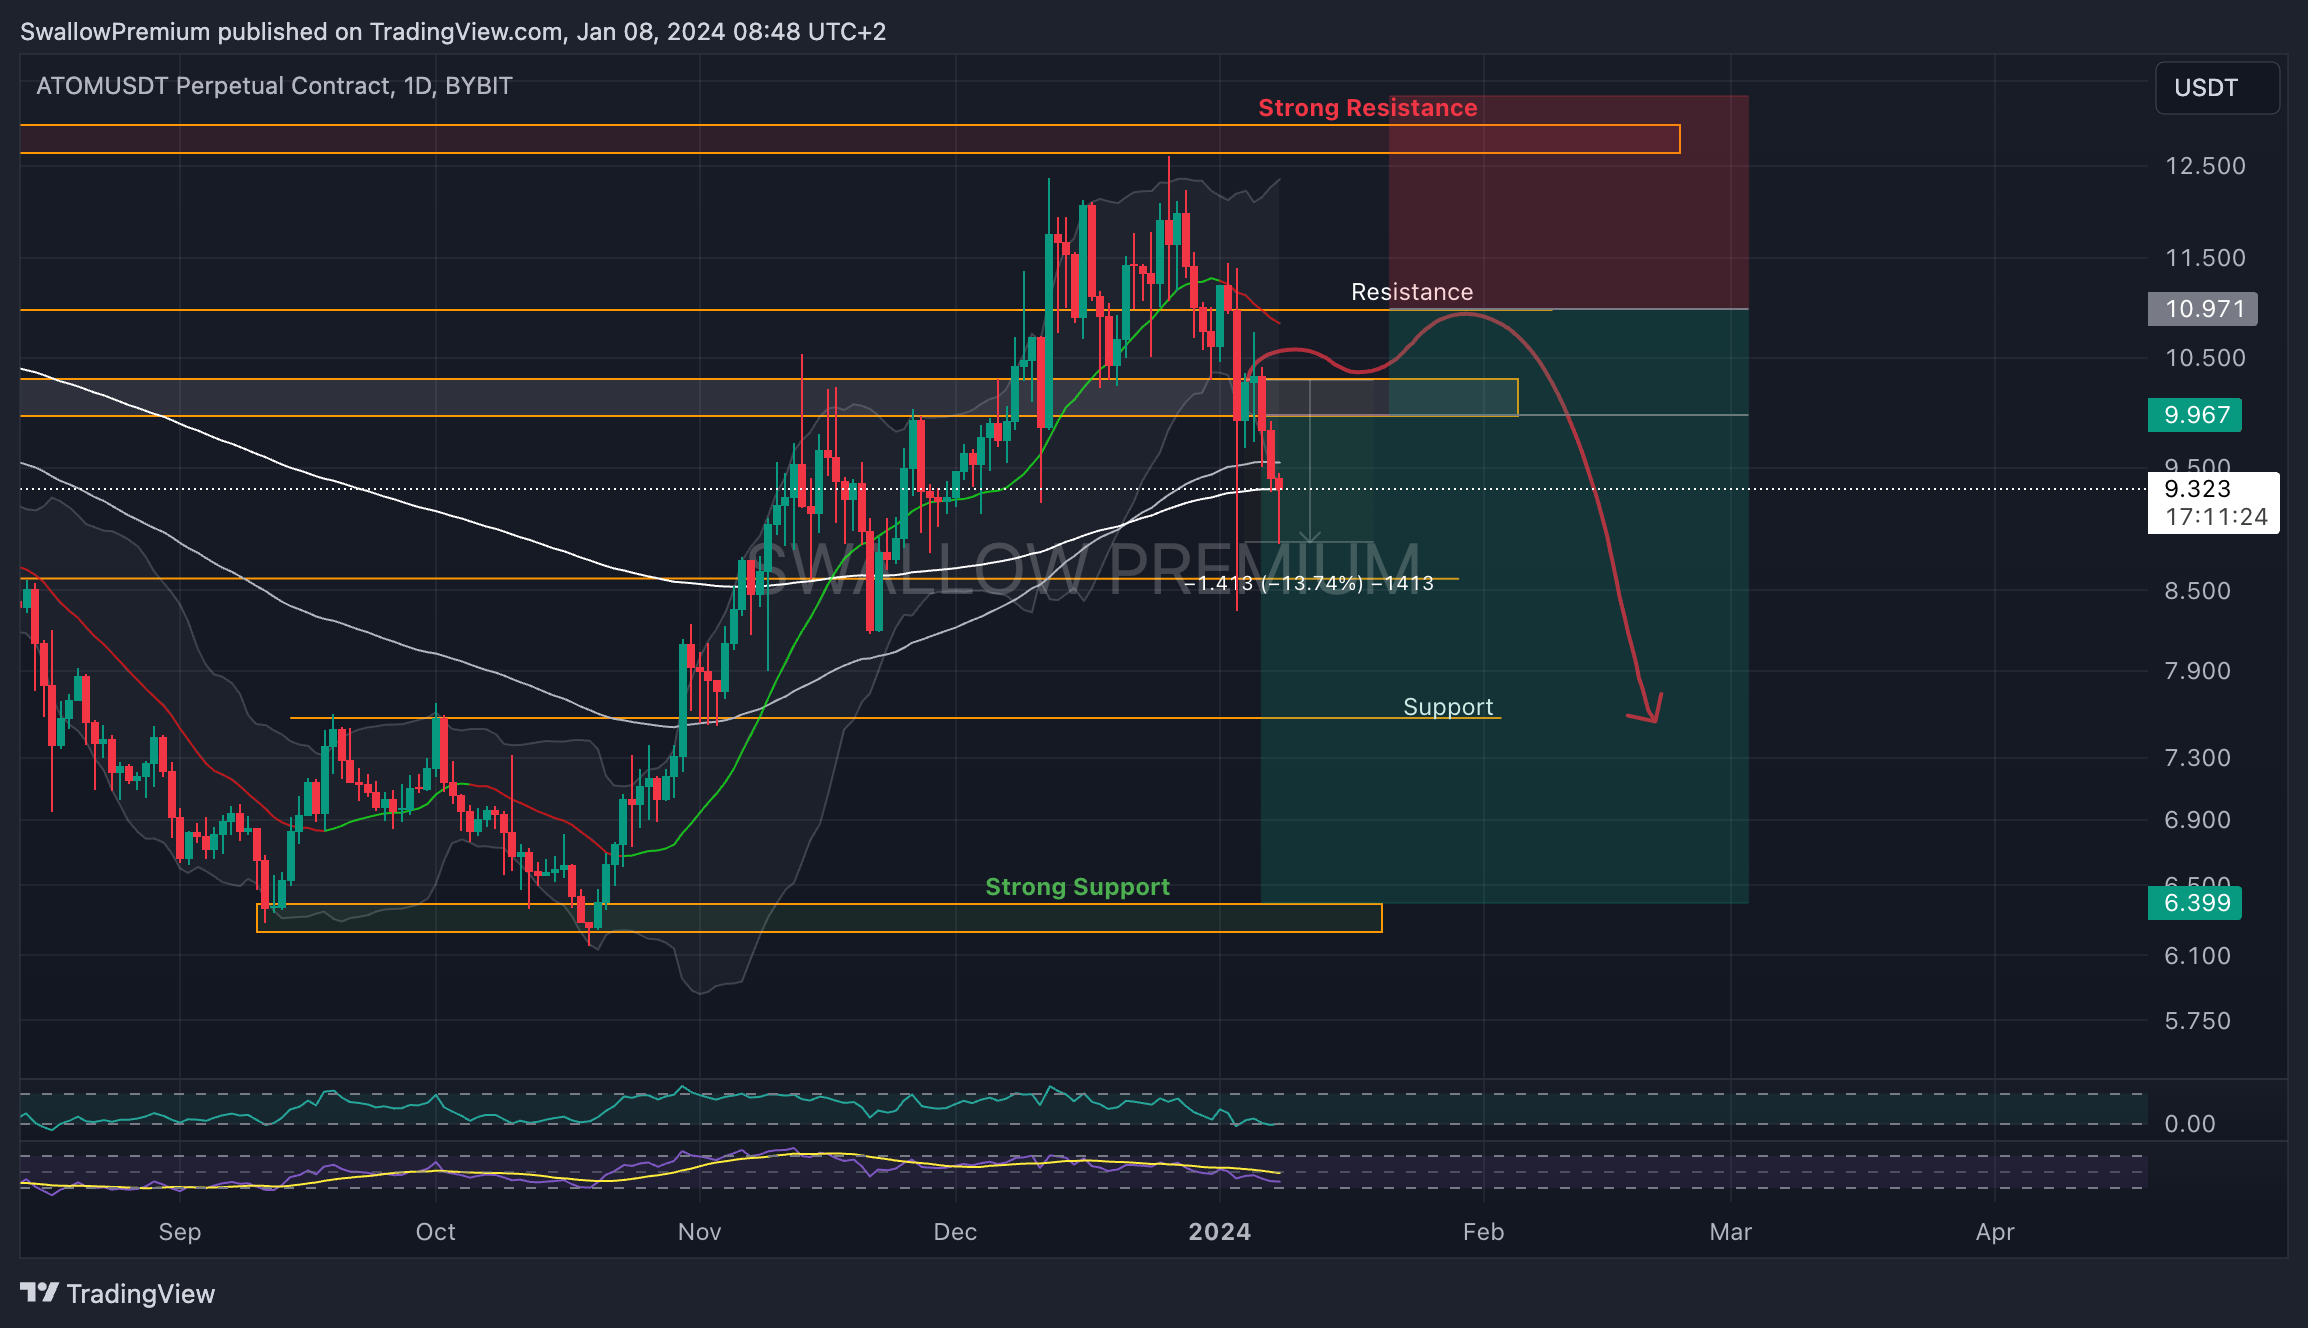Click the 'Strong Resistance' label
This screenshot has width=2308, height=1328.
(x=1367, y=108)
